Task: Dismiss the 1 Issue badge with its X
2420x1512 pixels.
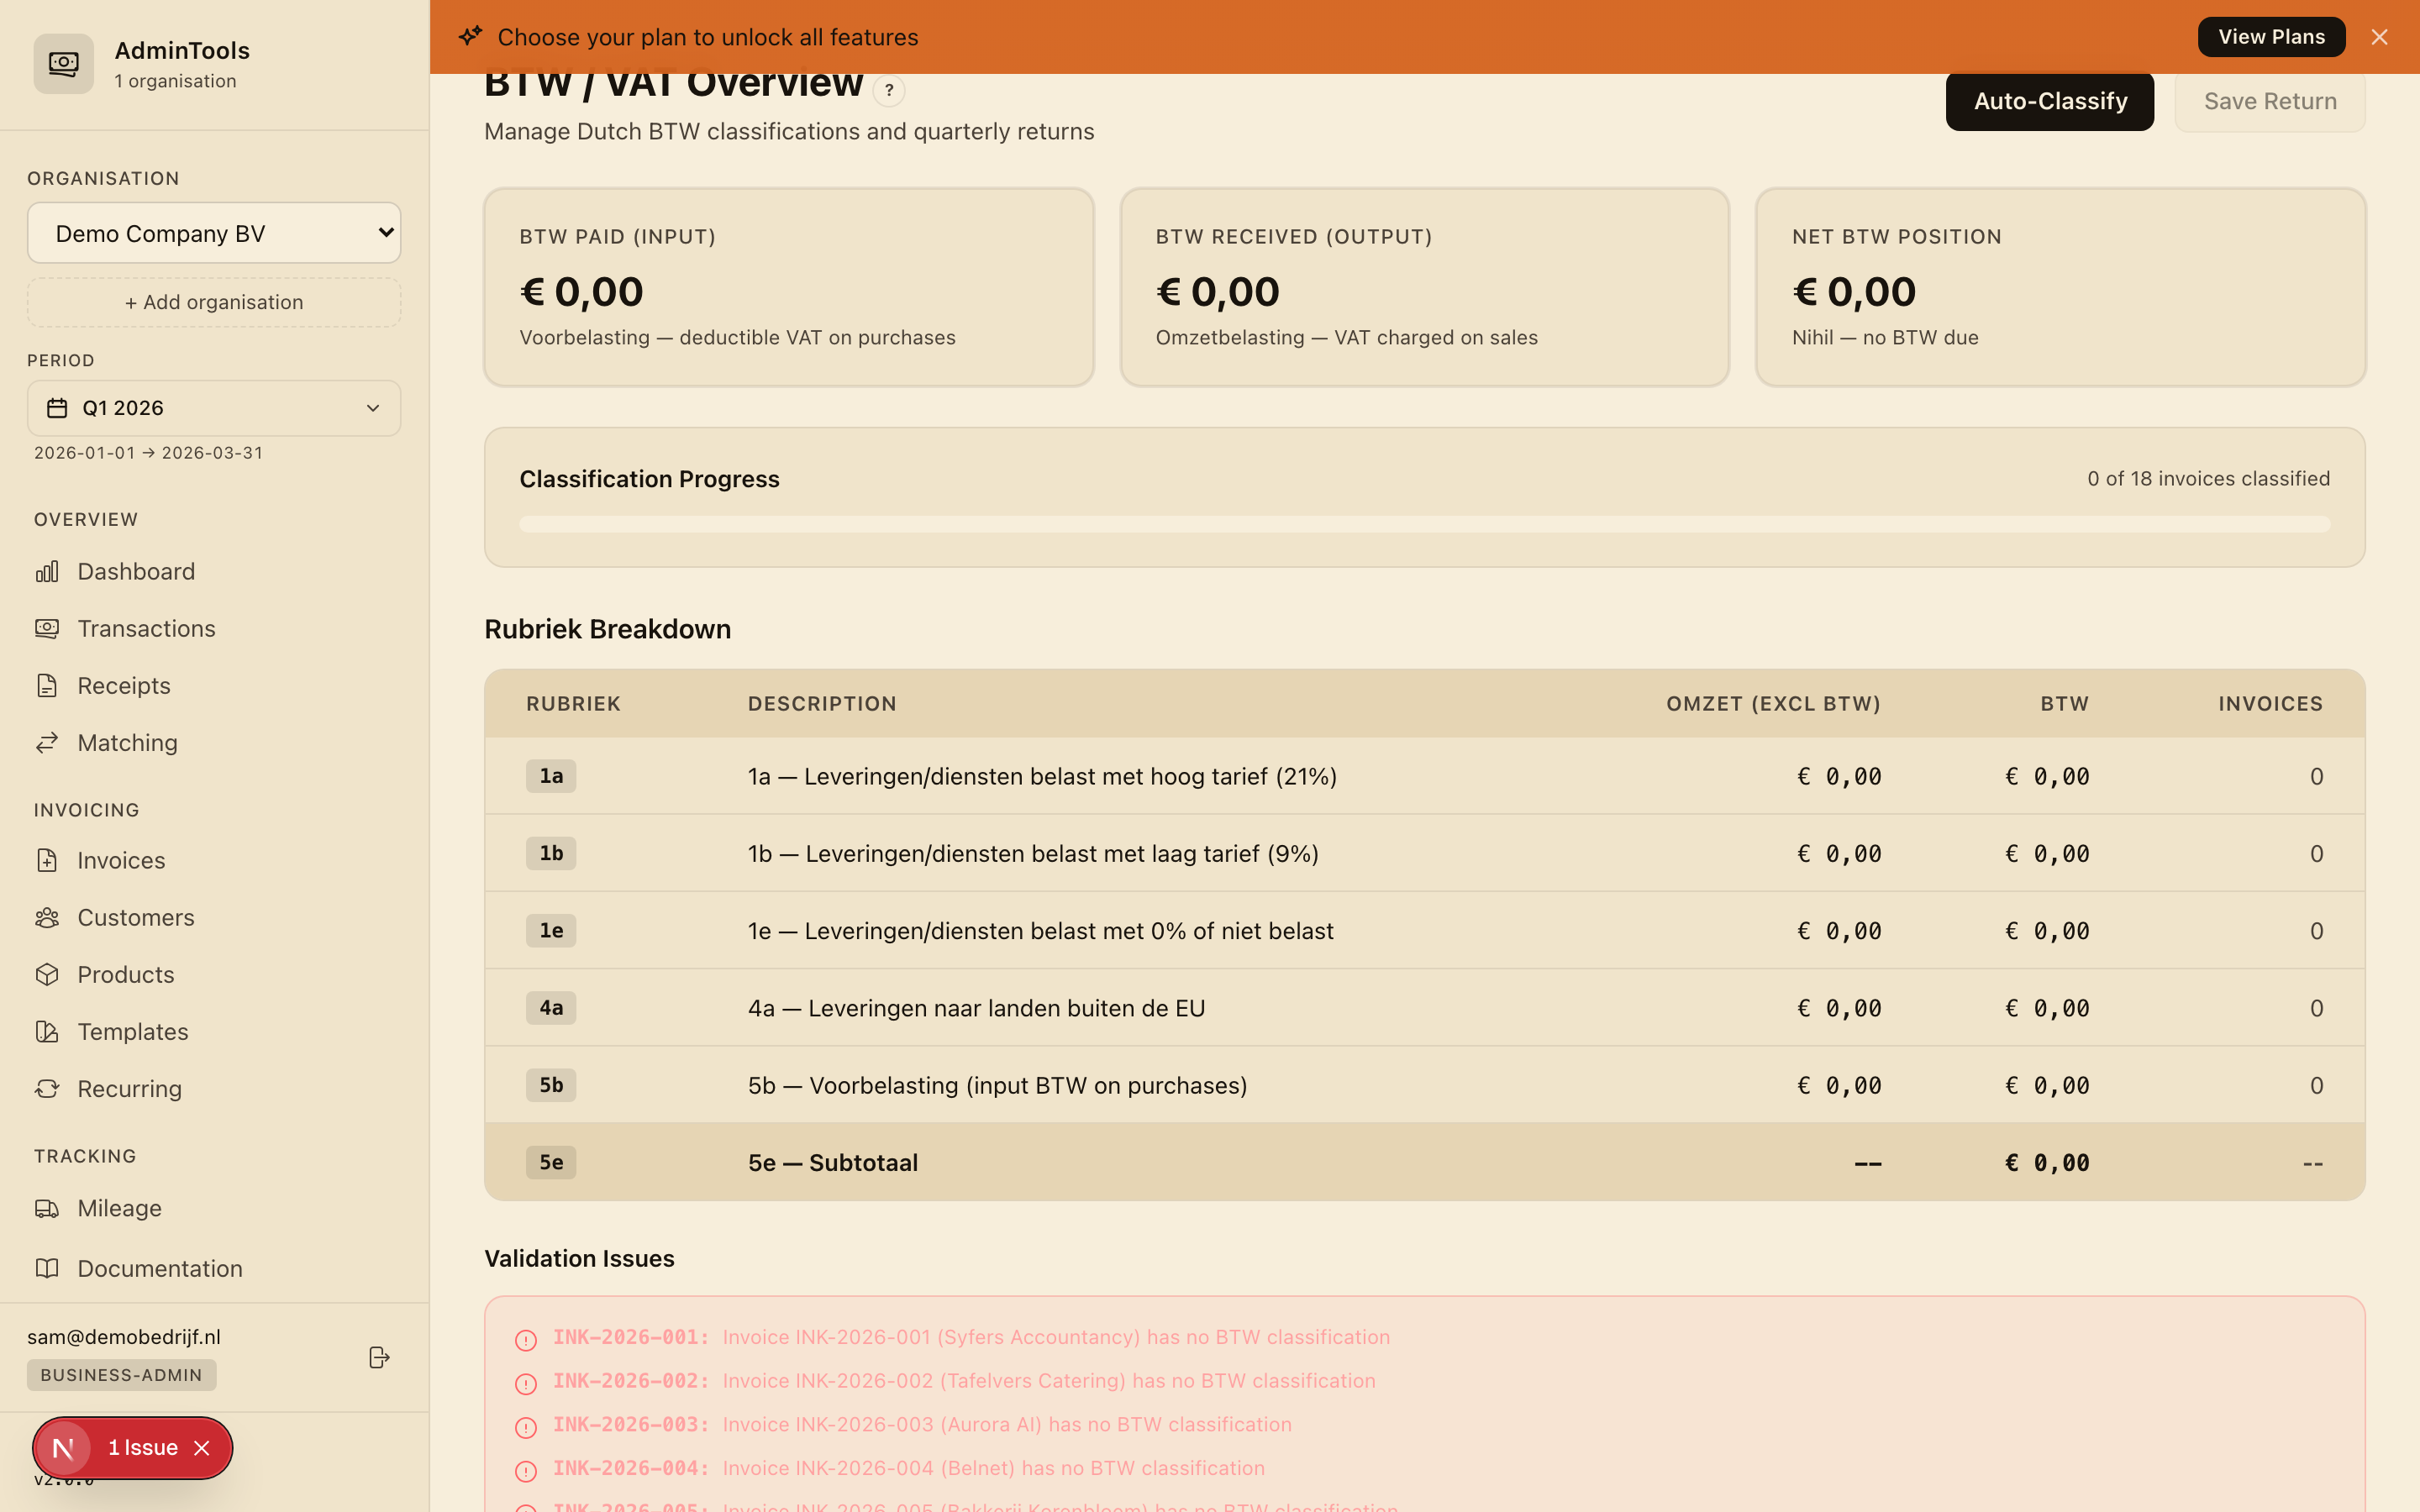Action: (x=202, y=1448)
